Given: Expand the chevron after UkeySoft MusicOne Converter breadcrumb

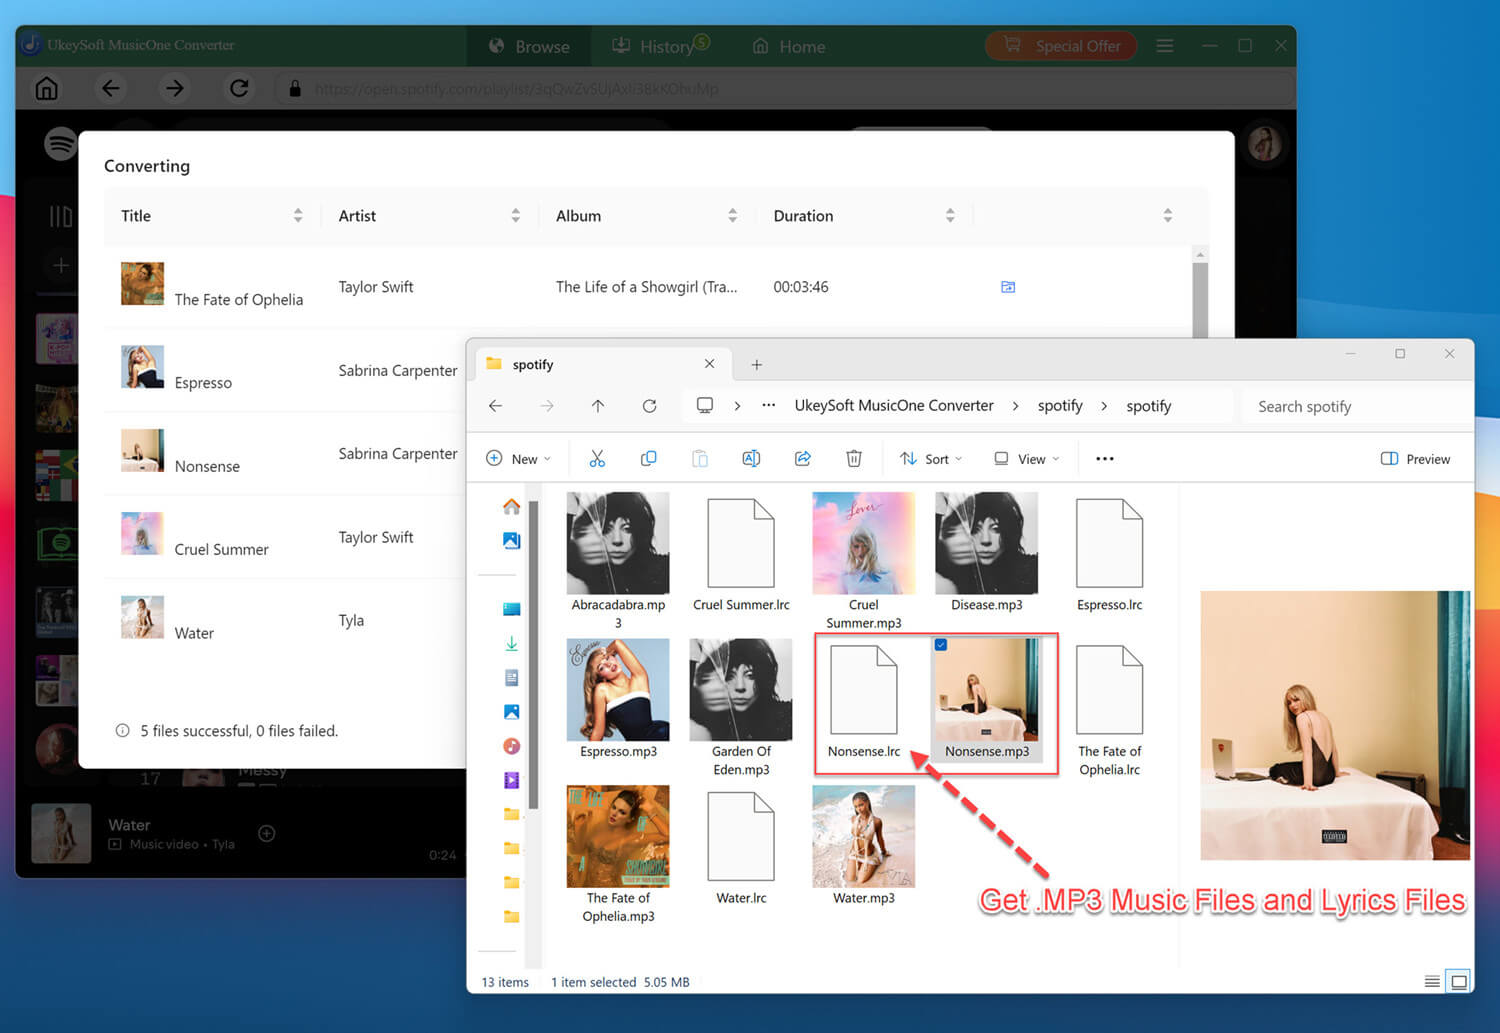Looking at the screenshot, I should point(1015,406).
